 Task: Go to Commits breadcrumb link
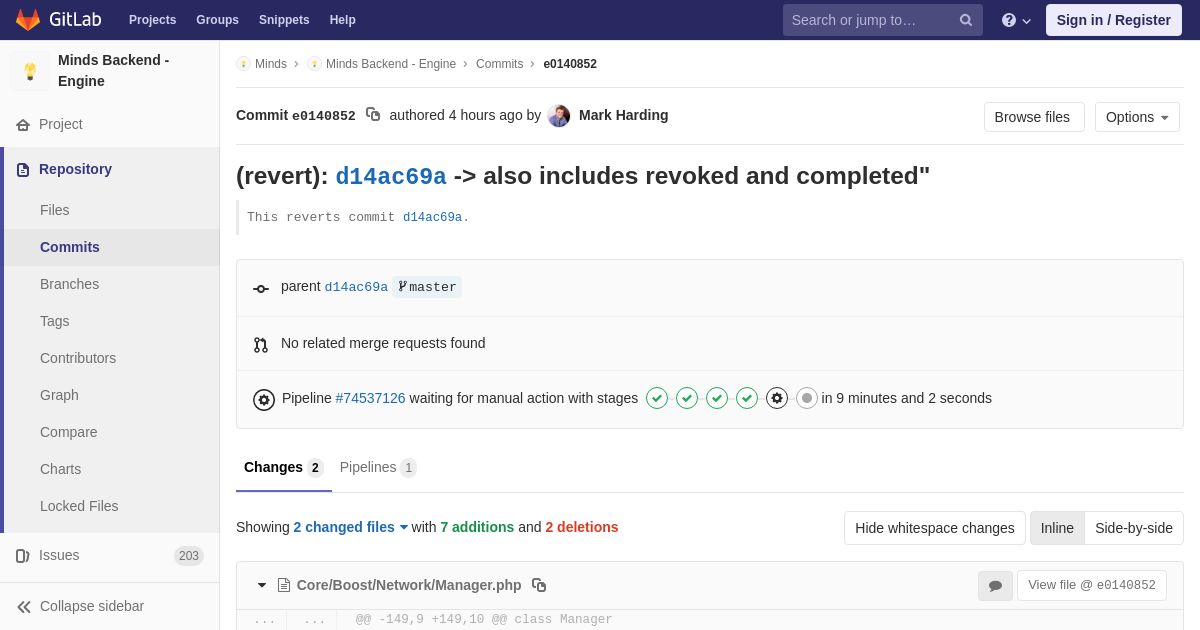(499, 64)
